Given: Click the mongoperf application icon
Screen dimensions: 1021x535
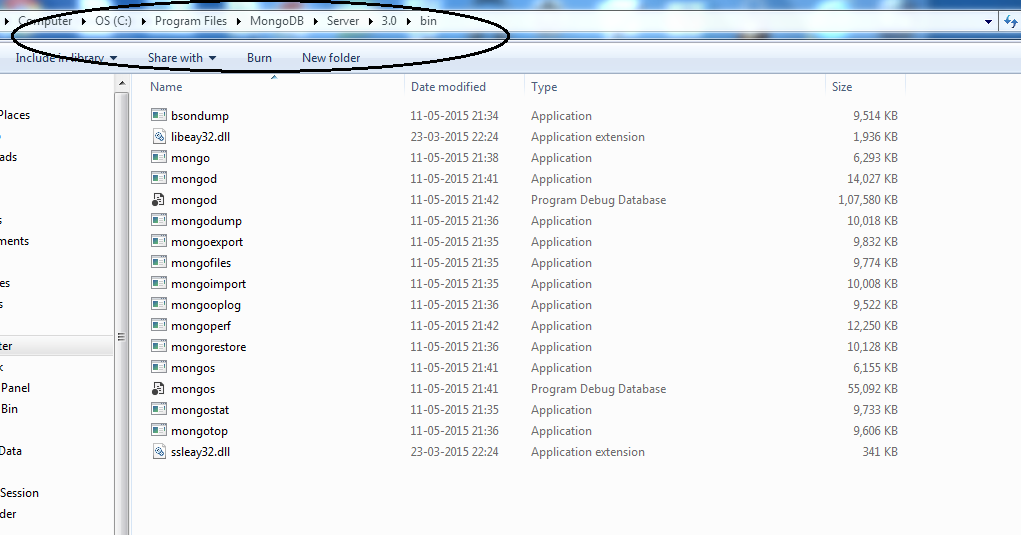Looking at the screenshot, I should tap(159, 325).
